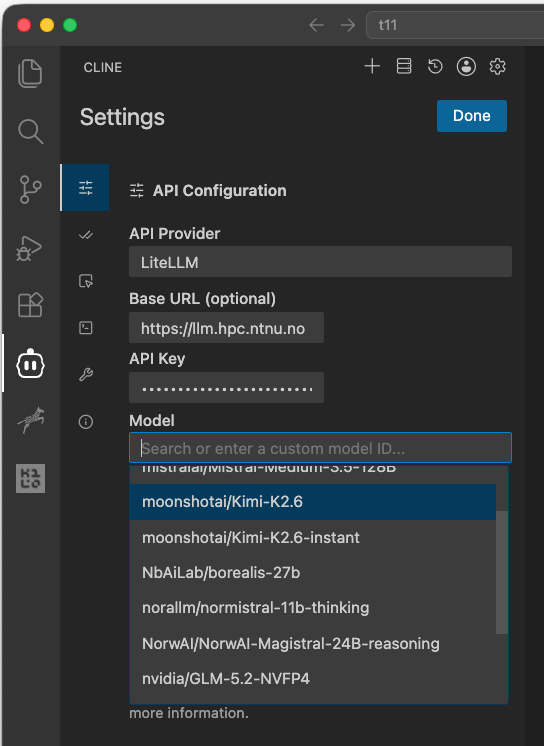Open the cursor-window browser settings tab
The width and height of the screenshot is (544, 746).
pyautogui.click(x=86, y=281)
